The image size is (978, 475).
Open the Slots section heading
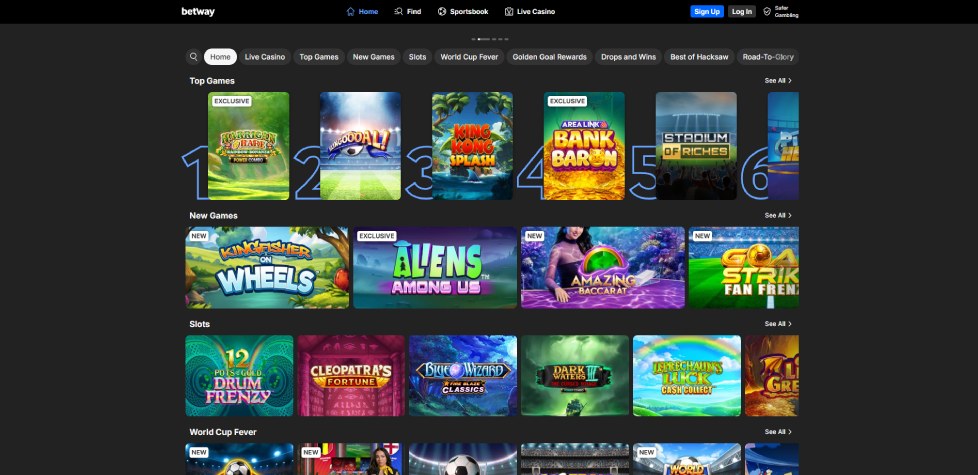coord(200,324)
